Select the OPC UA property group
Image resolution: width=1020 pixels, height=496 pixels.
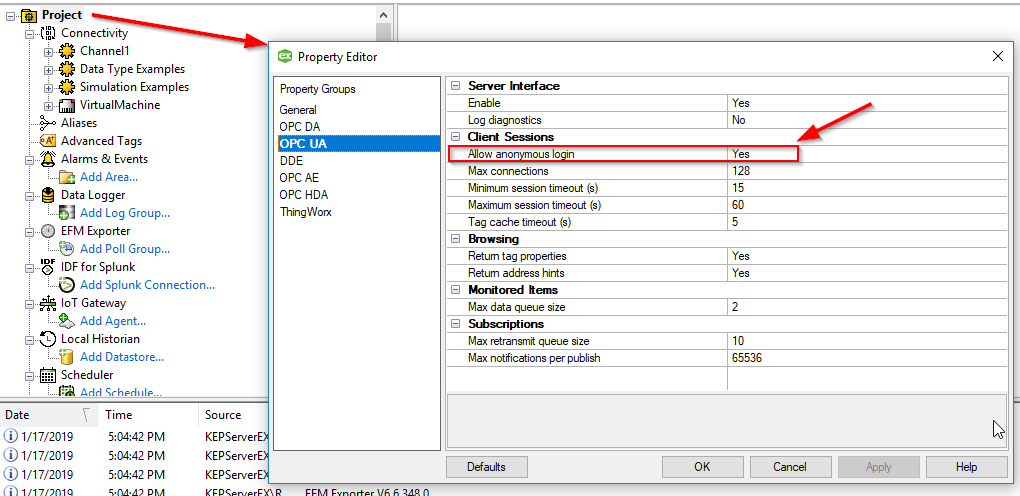pos(358,143)
